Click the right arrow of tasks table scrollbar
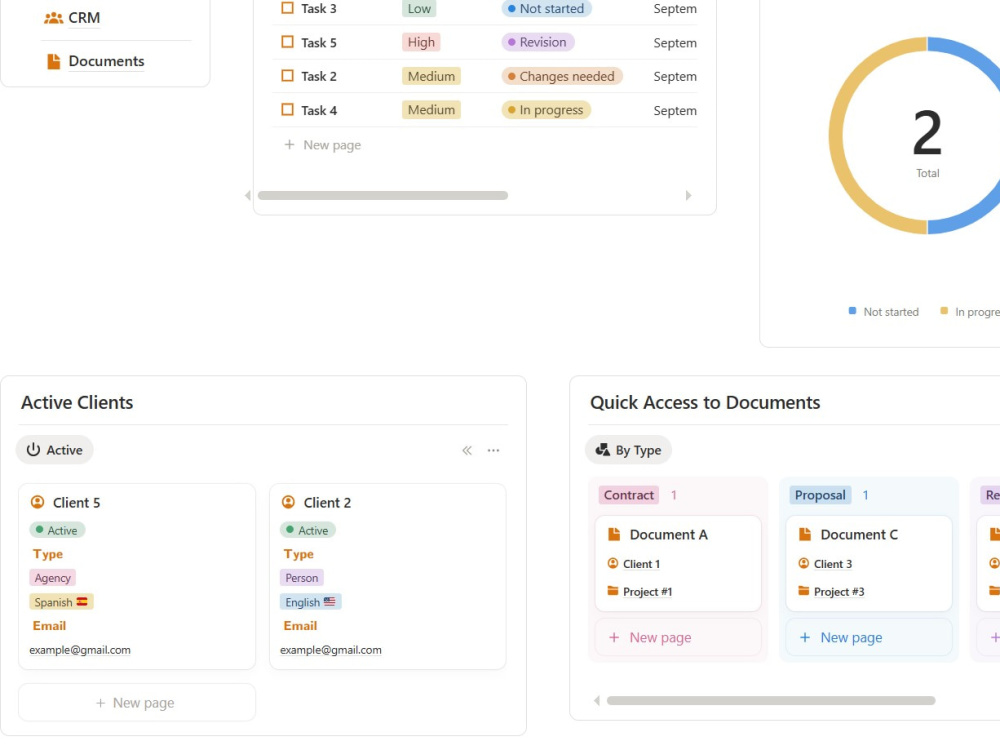The width and height of the screenshot is (1000, 750). 688,195
